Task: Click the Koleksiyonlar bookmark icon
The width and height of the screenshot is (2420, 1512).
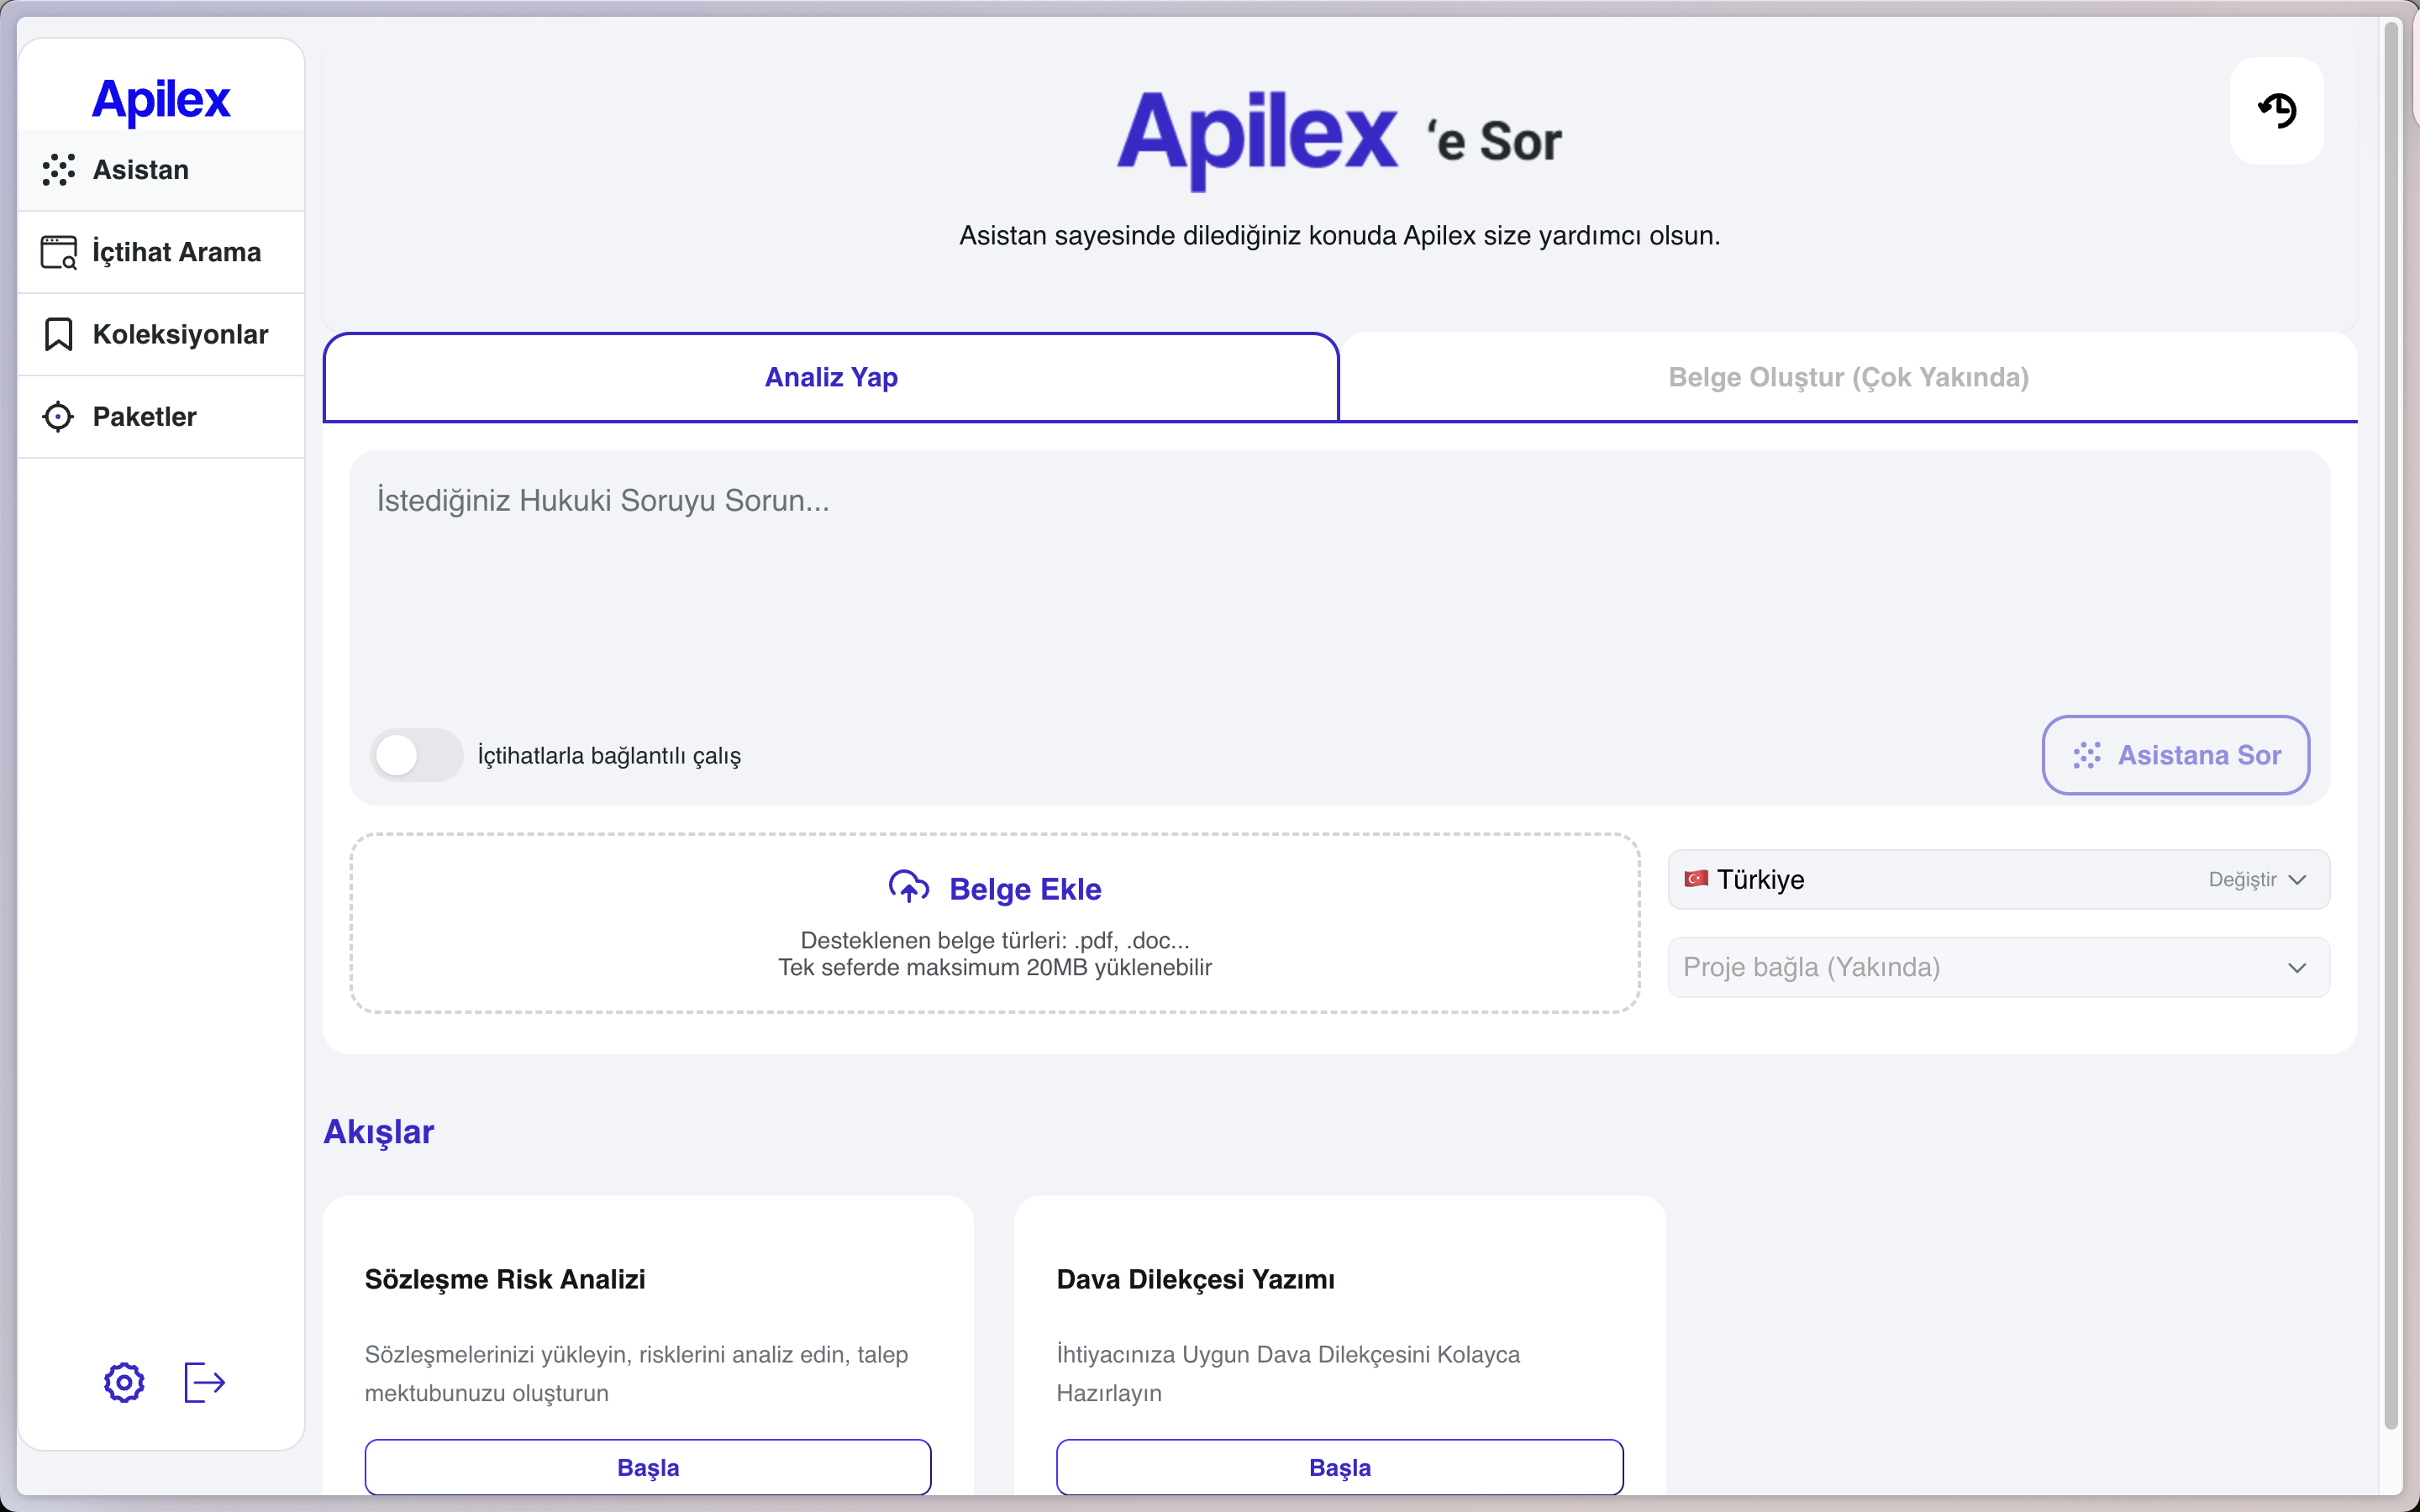Action: [x=59, y=334]
